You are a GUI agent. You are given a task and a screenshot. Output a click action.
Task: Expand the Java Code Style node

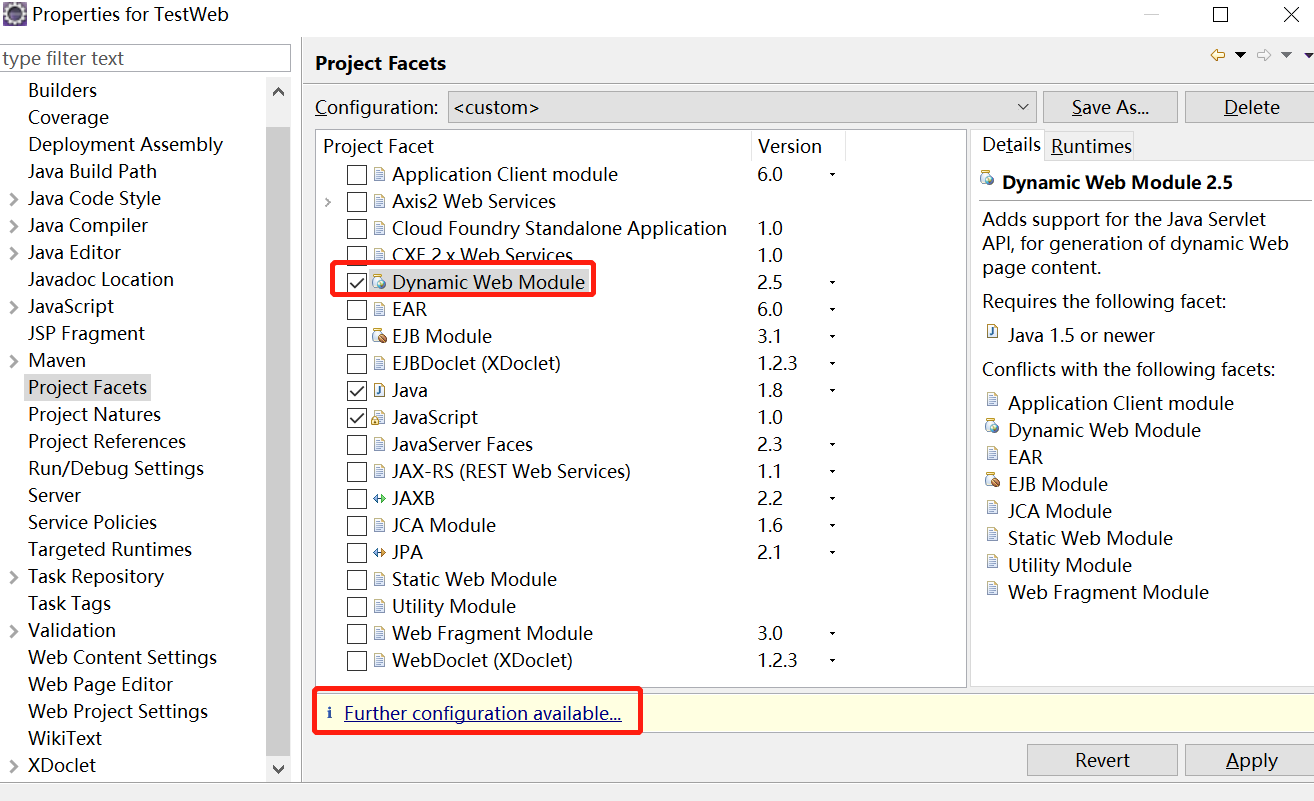tap(13, 198)
